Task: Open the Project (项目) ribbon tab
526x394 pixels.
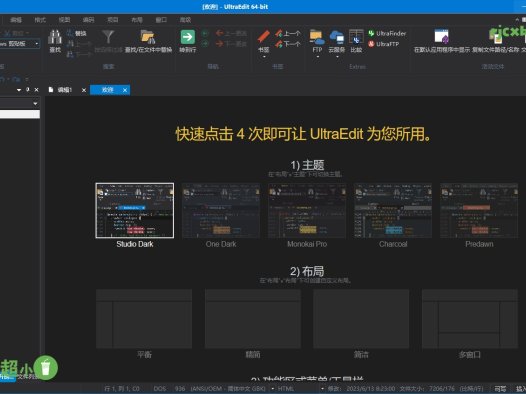Action: tap(113, 20)
